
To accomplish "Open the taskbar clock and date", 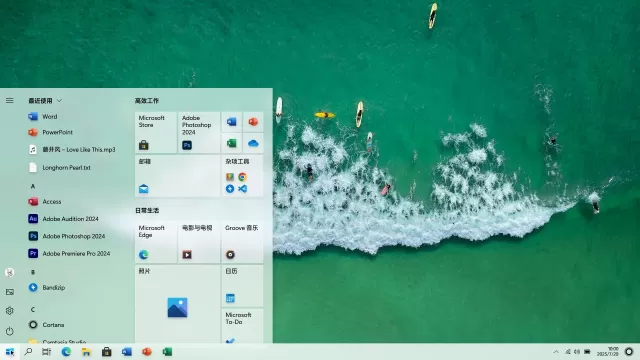I will coord(608,351).
